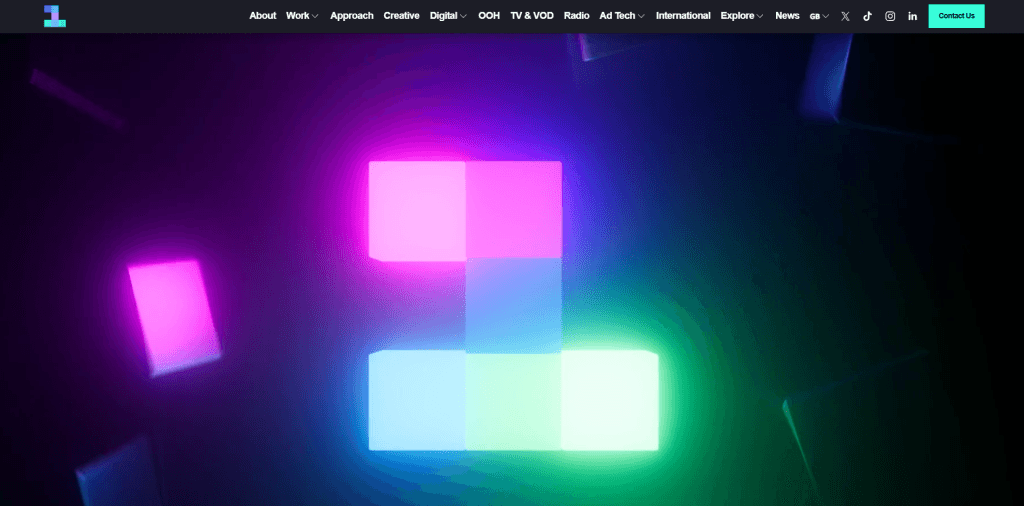Go to the Radio page
The width and height of the screenshot is (1024, 506).
[577, 16]
